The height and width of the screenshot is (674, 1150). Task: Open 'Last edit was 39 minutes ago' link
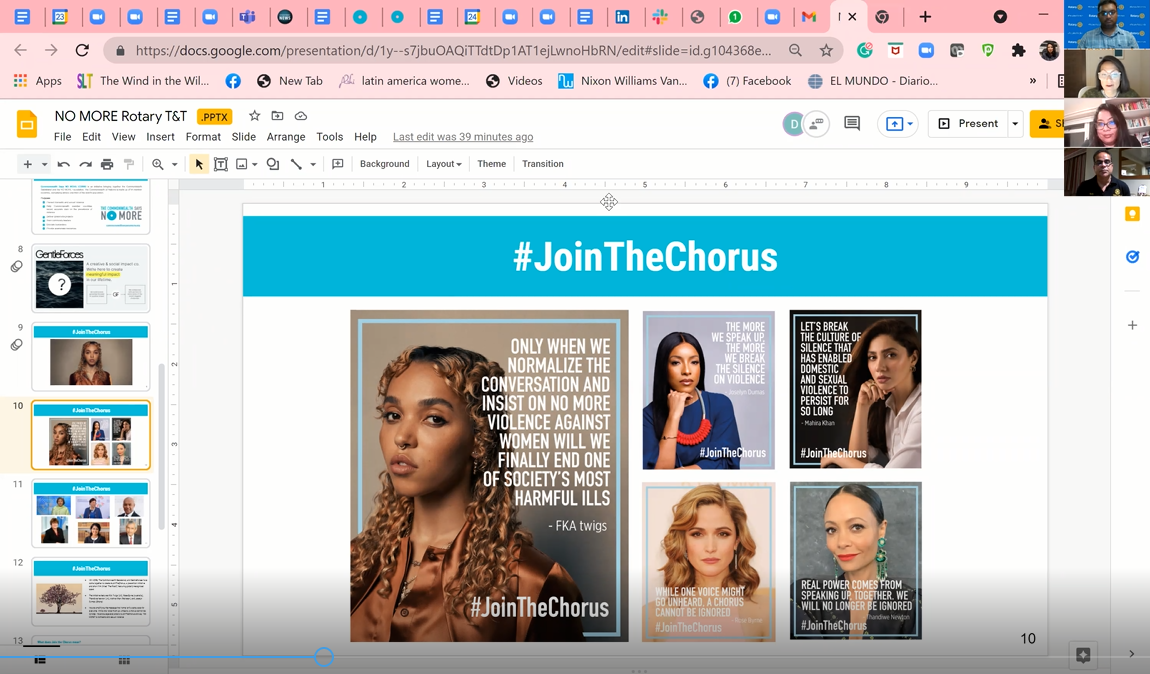462,137
